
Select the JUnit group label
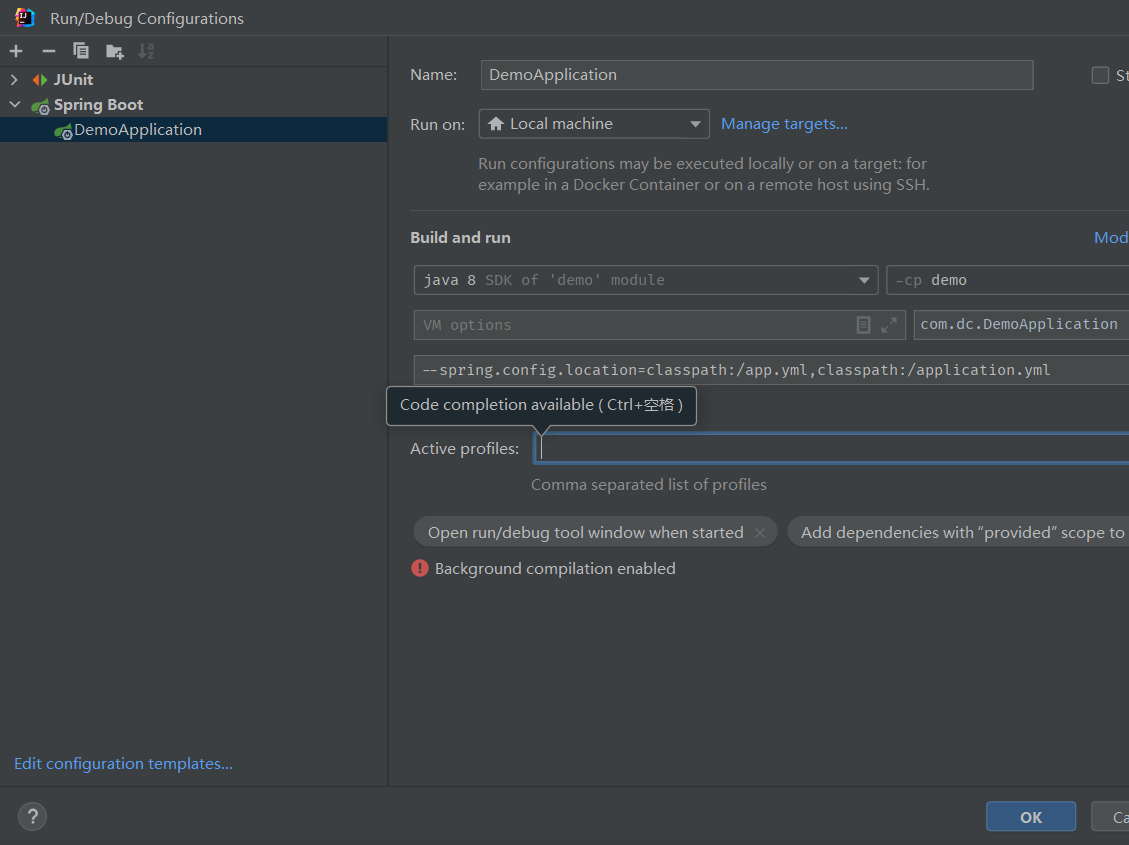click(x=73, y=80)
